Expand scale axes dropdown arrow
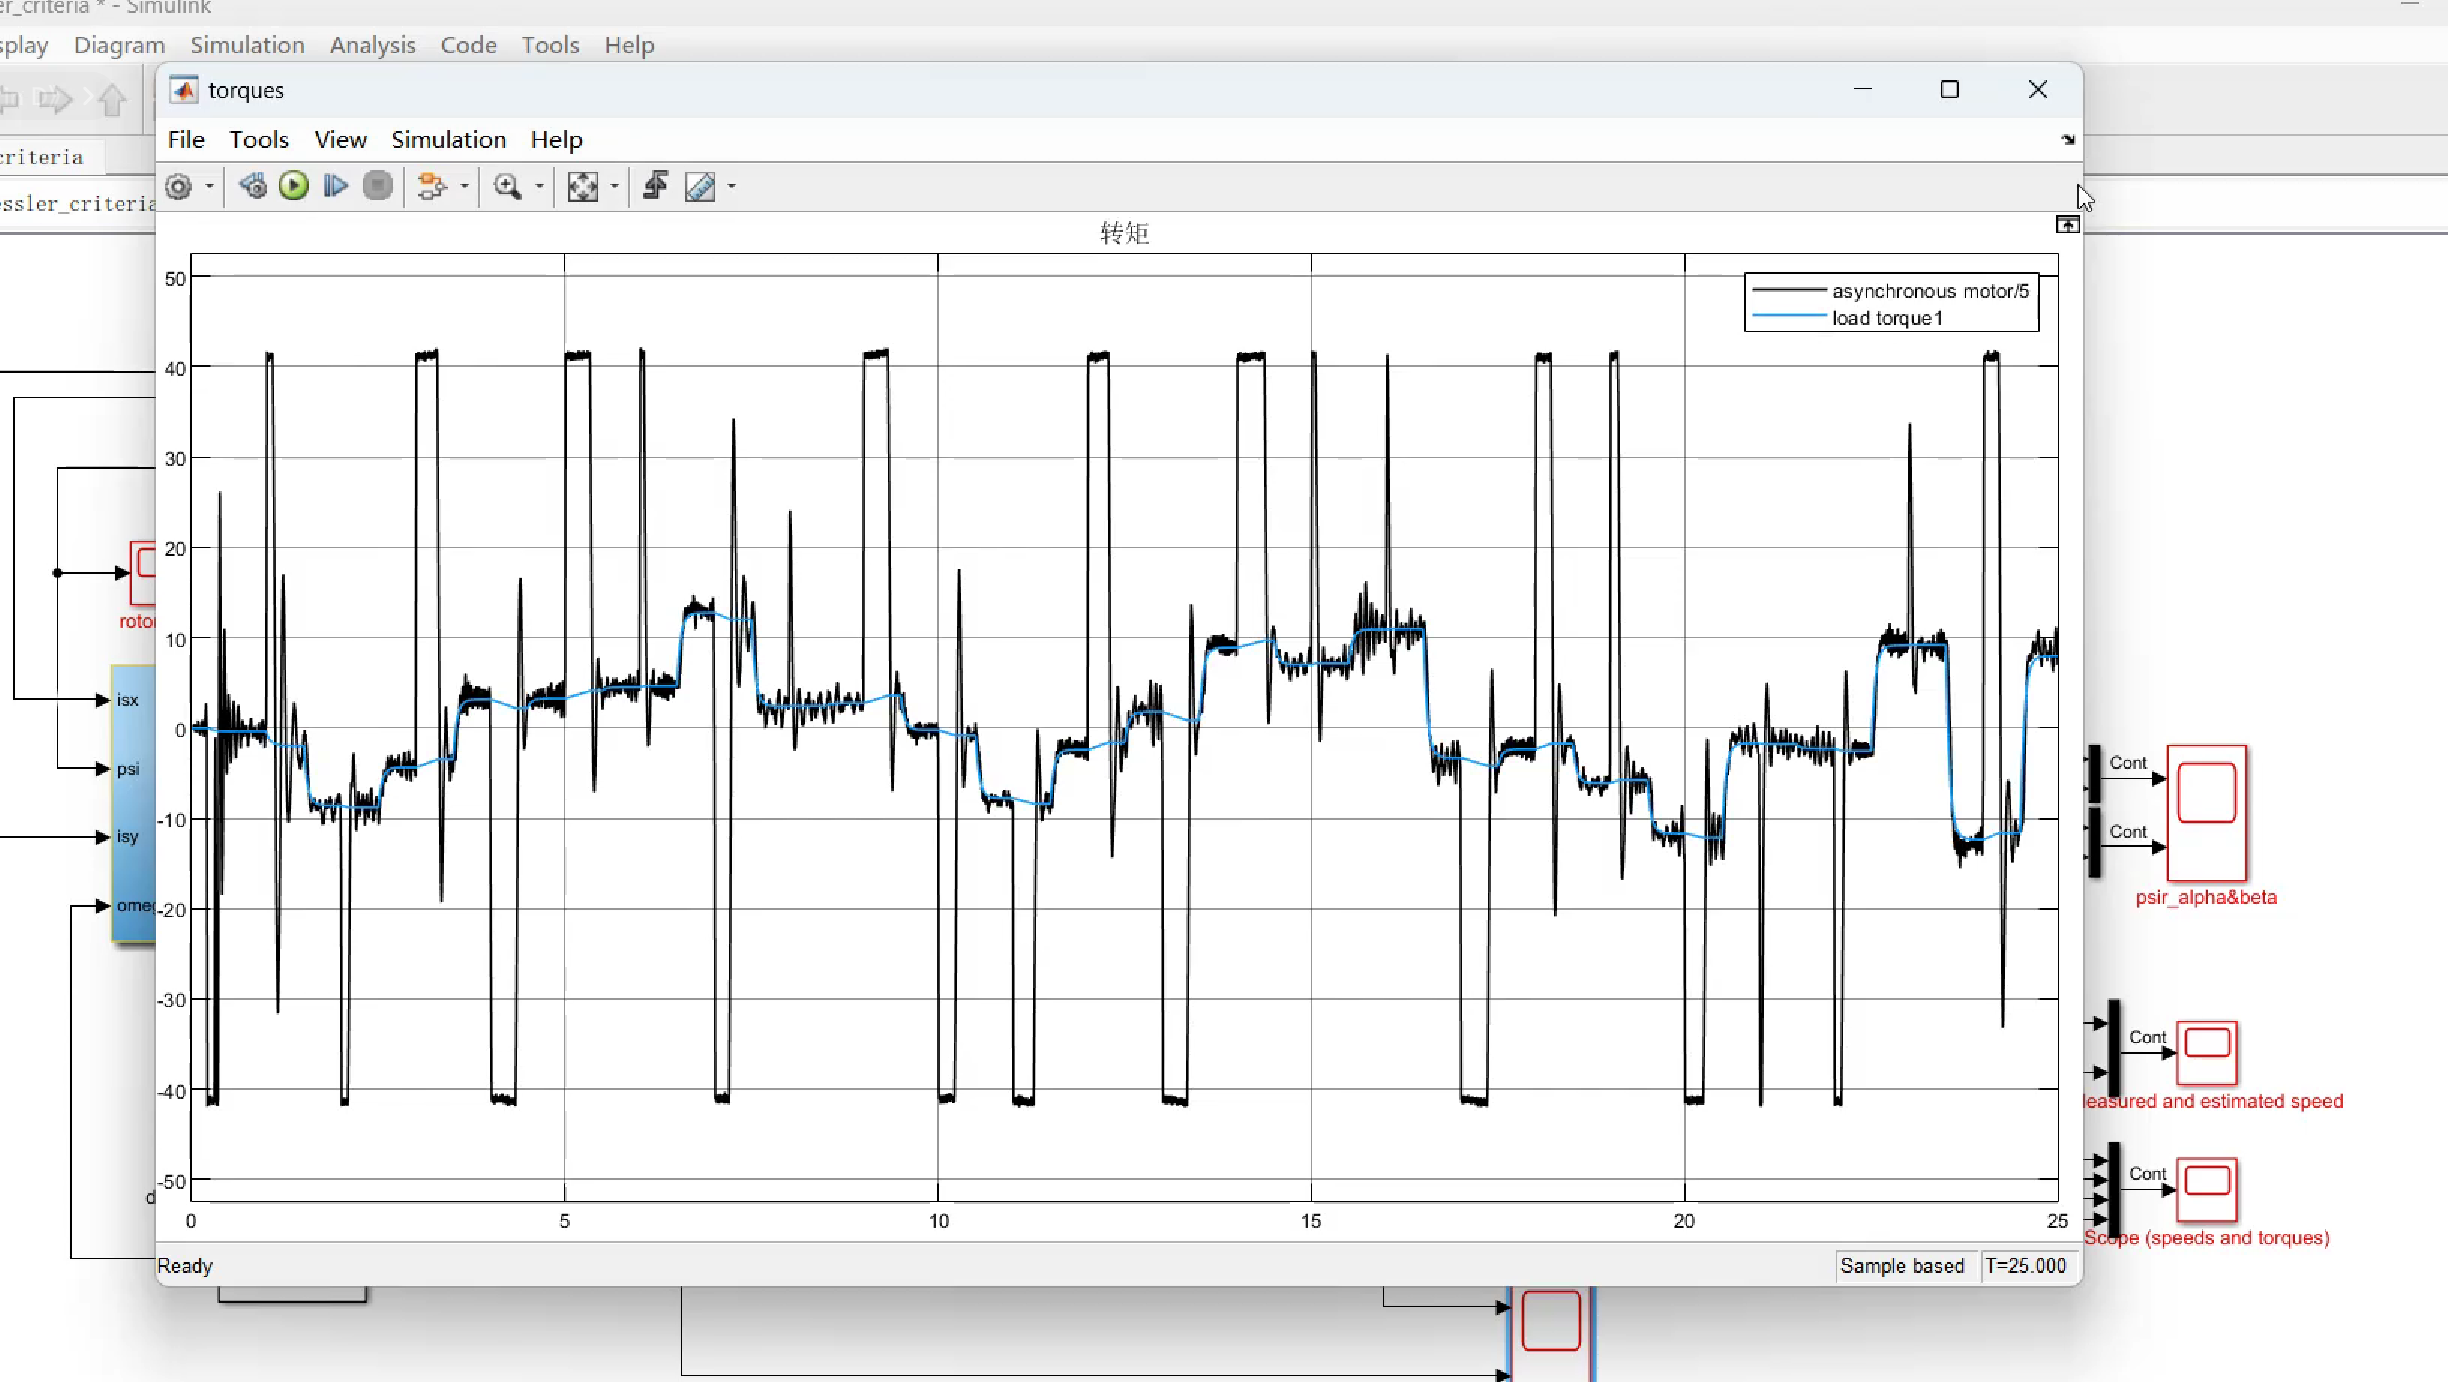Viewport: 2448px width, 1382px height. pos(614,187)
